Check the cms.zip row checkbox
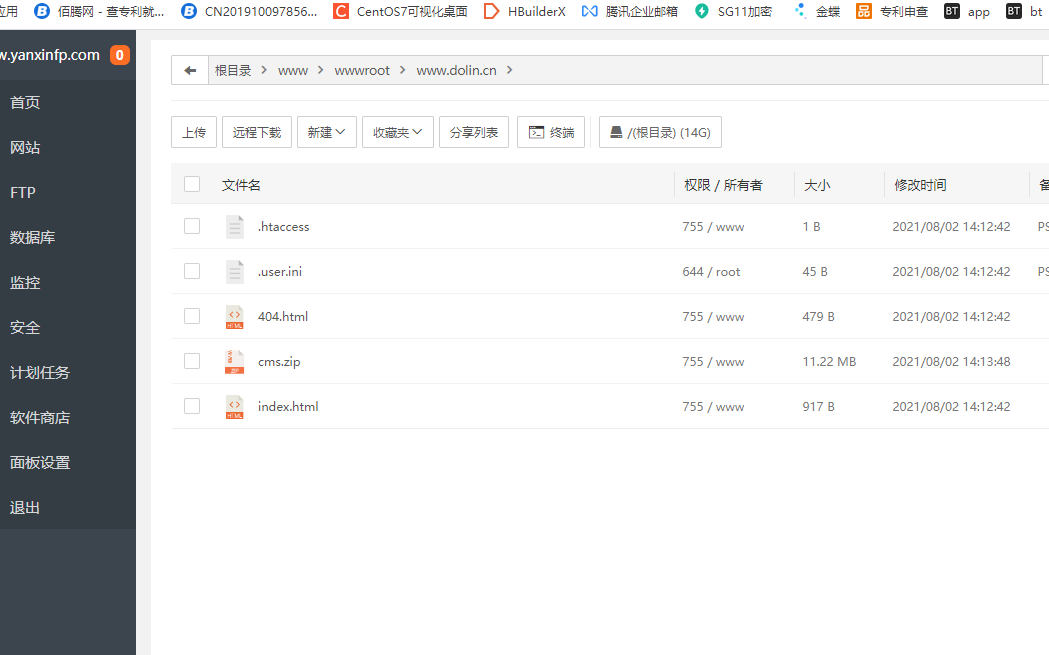 (x=192, y=361)
